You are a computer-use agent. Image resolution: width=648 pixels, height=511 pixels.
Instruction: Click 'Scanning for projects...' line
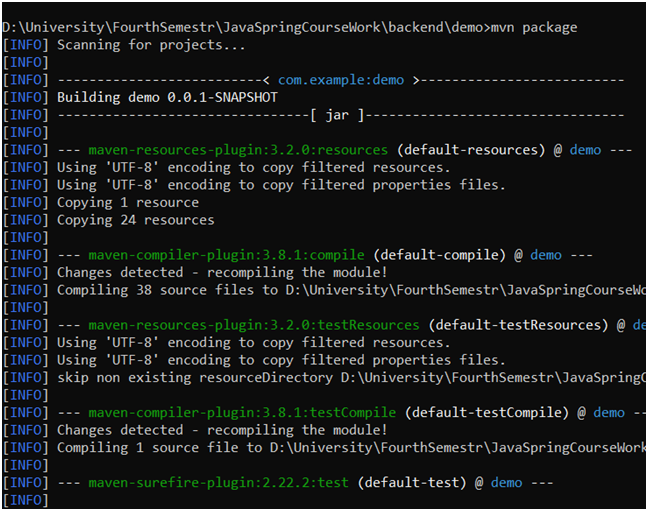(151, 45)
